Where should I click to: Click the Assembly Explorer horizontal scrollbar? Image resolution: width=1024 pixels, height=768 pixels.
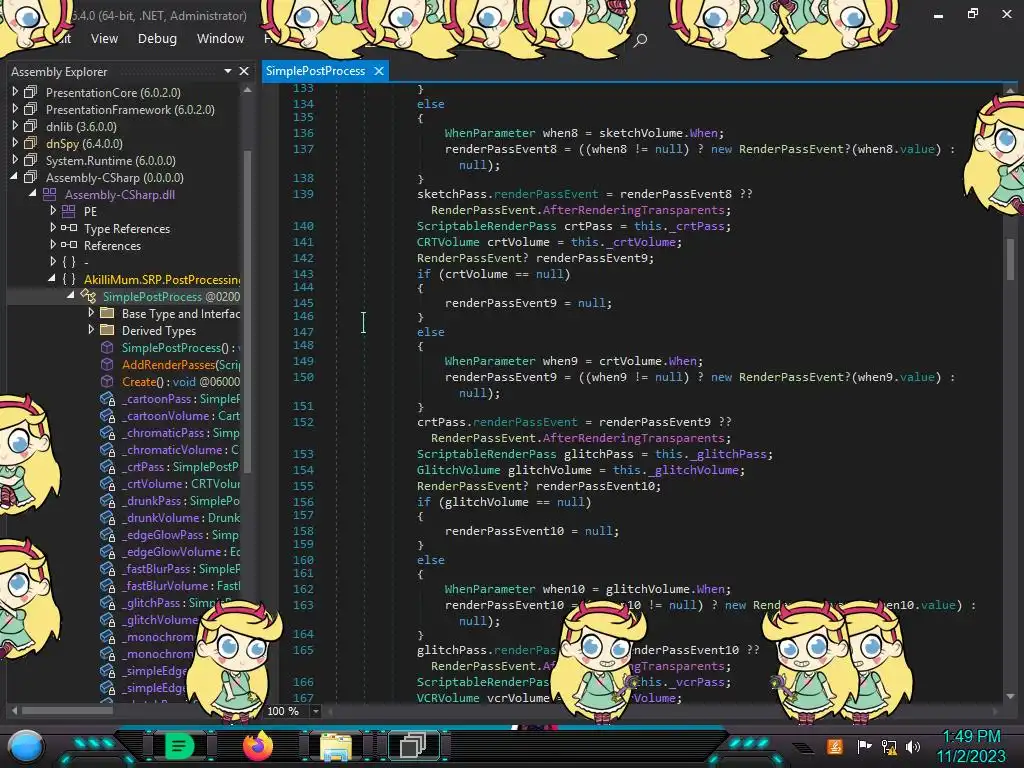point(67,710)
